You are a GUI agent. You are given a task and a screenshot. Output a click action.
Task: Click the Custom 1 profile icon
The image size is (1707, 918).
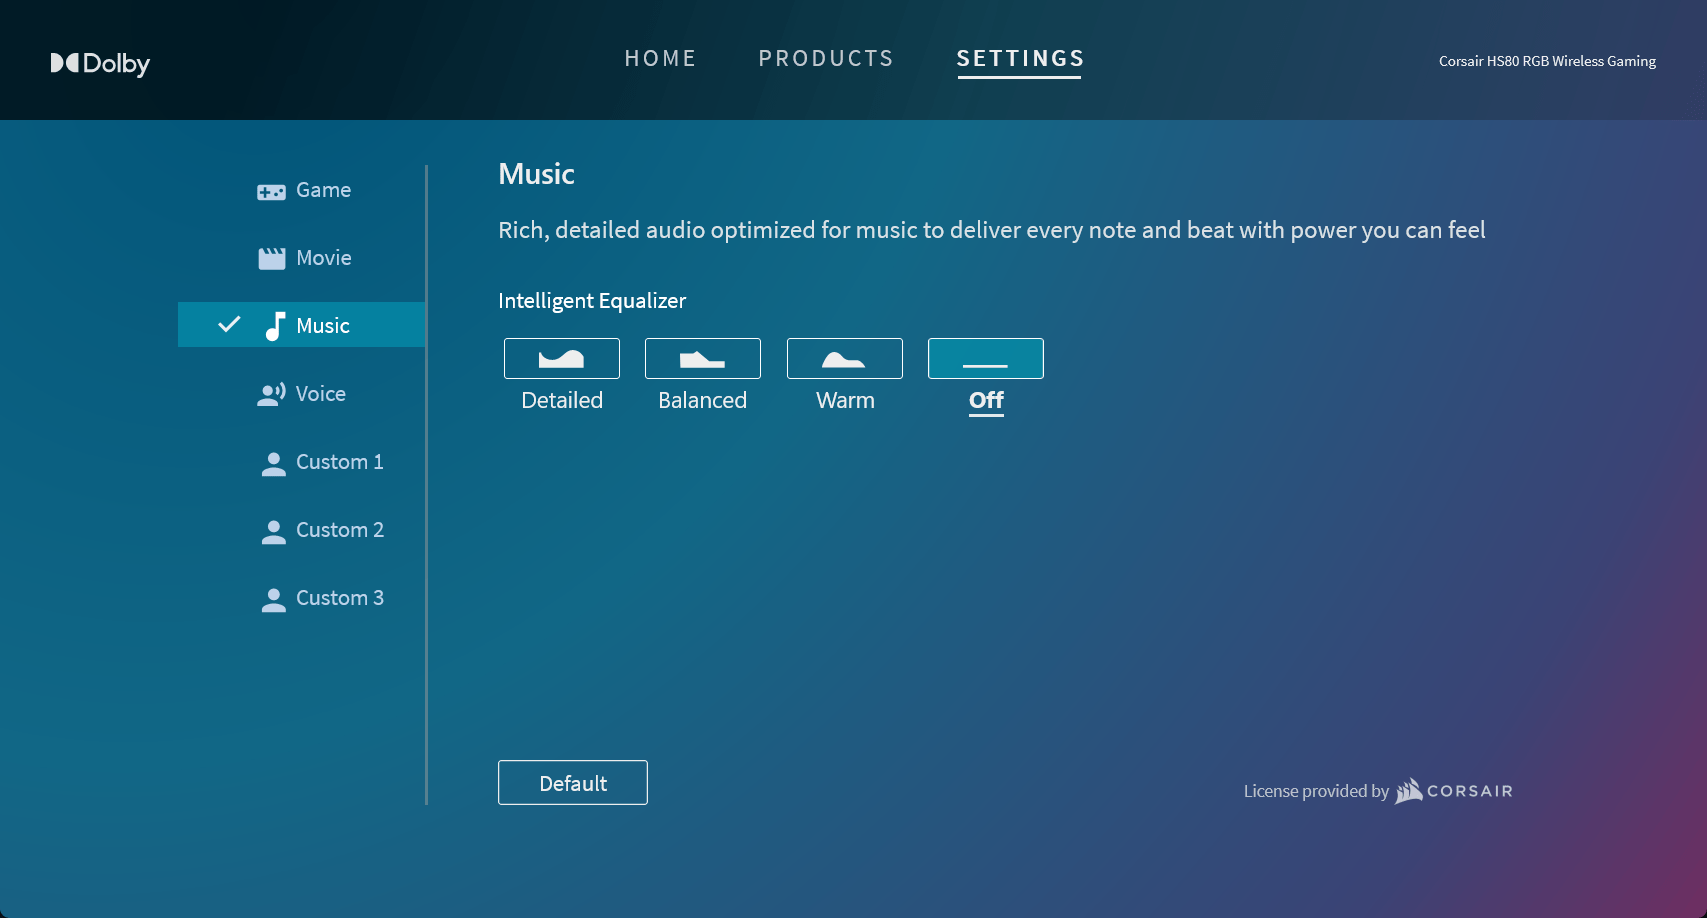point(273,464)
